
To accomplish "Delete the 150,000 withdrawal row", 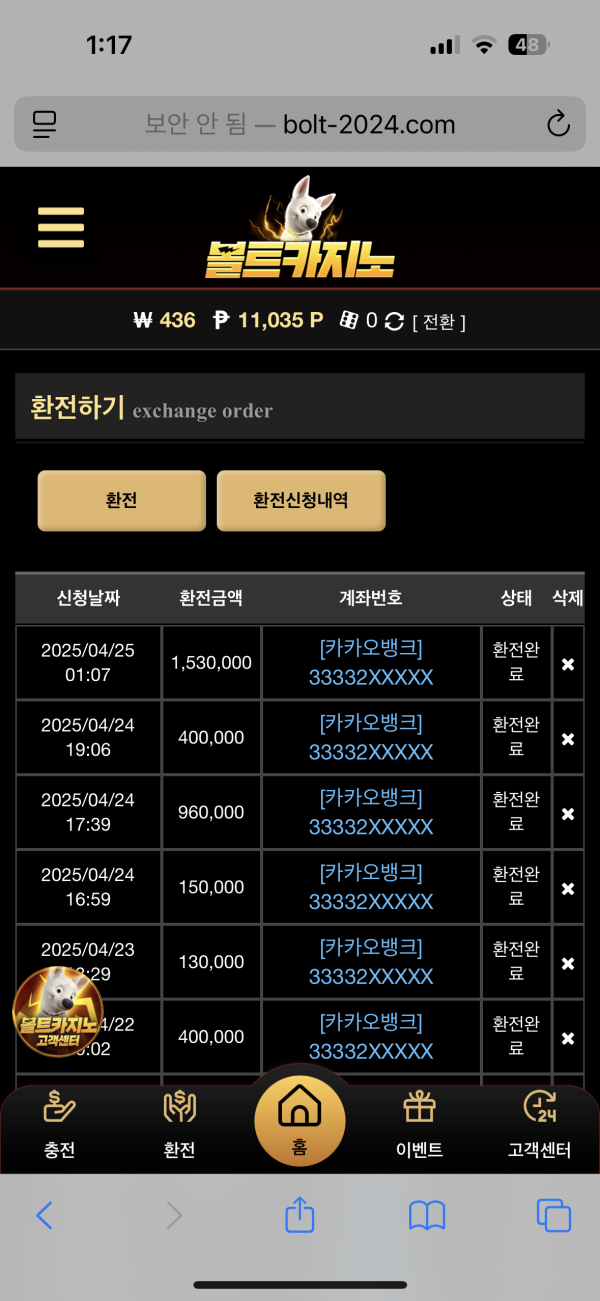I will tap(568, 889).
